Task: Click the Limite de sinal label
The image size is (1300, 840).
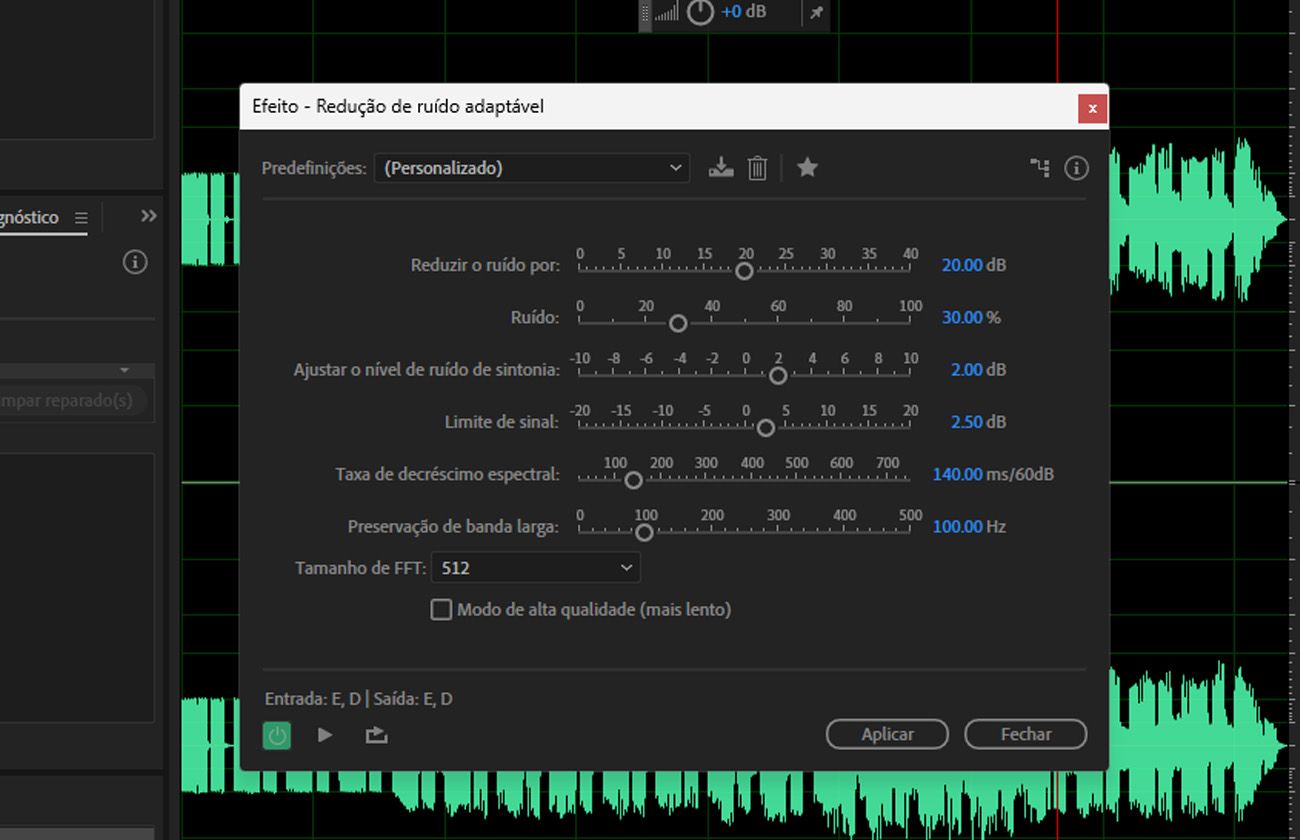Action: click(x=502, y=422)
